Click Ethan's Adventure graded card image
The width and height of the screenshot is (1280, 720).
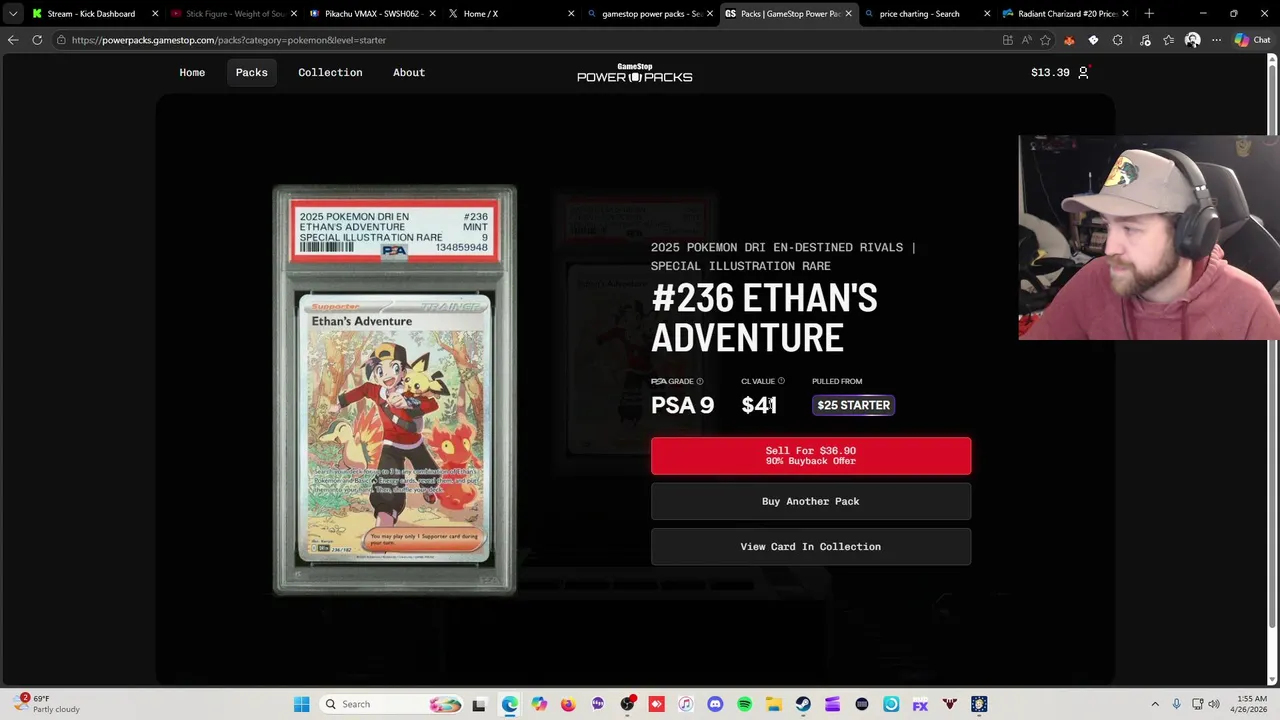[395, 390]
